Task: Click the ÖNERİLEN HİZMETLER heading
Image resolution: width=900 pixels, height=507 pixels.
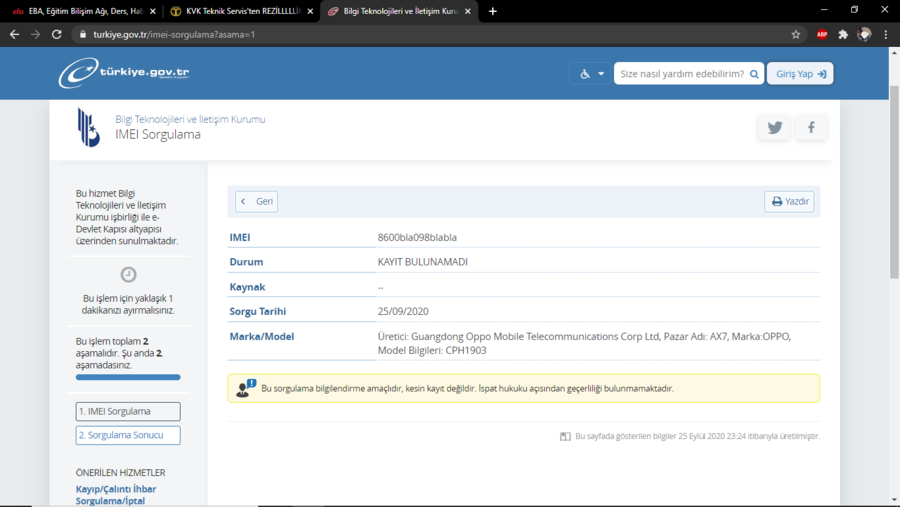Action: pos(121,473)
